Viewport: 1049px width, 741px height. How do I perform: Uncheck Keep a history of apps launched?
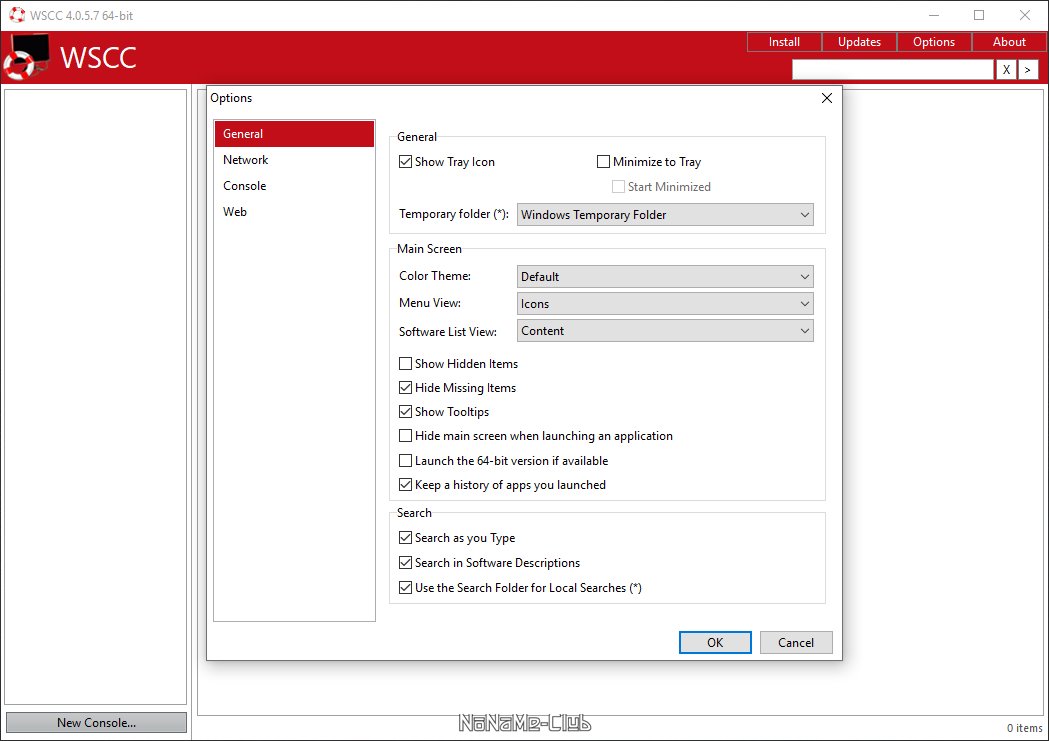pyautogui.click(x=405, y=485)
